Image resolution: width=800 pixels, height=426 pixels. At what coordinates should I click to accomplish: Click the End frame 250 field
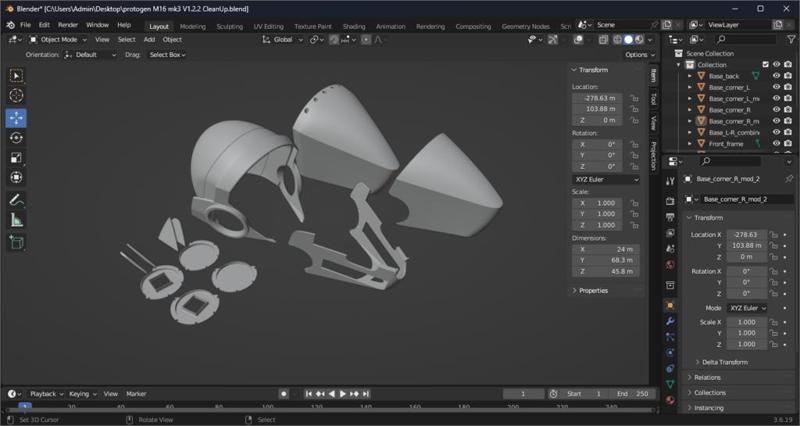tap(633, 394)
